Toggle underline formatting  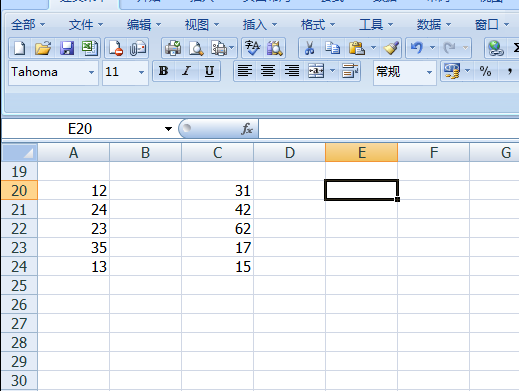(209, 71)
